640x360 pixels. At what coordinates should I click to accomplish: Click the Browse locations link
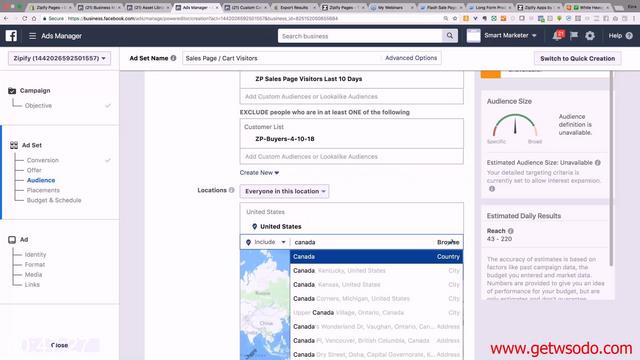click(448, 242)
